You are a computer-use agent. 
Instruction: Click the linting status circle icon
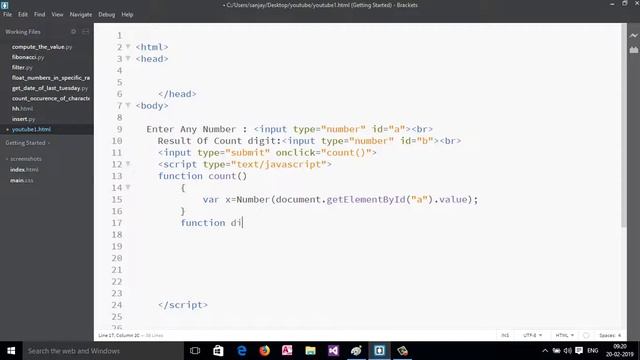[586, 335]
